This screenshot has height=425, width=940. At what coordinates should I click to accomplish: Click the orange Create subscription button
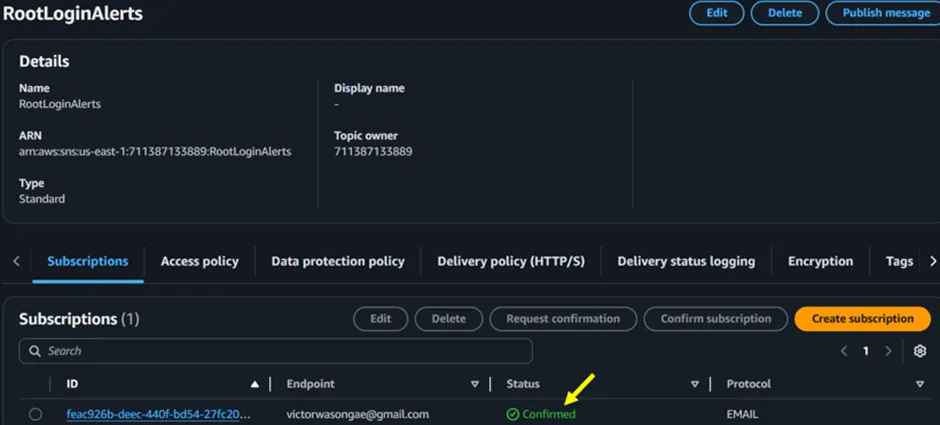pos(863,319)
